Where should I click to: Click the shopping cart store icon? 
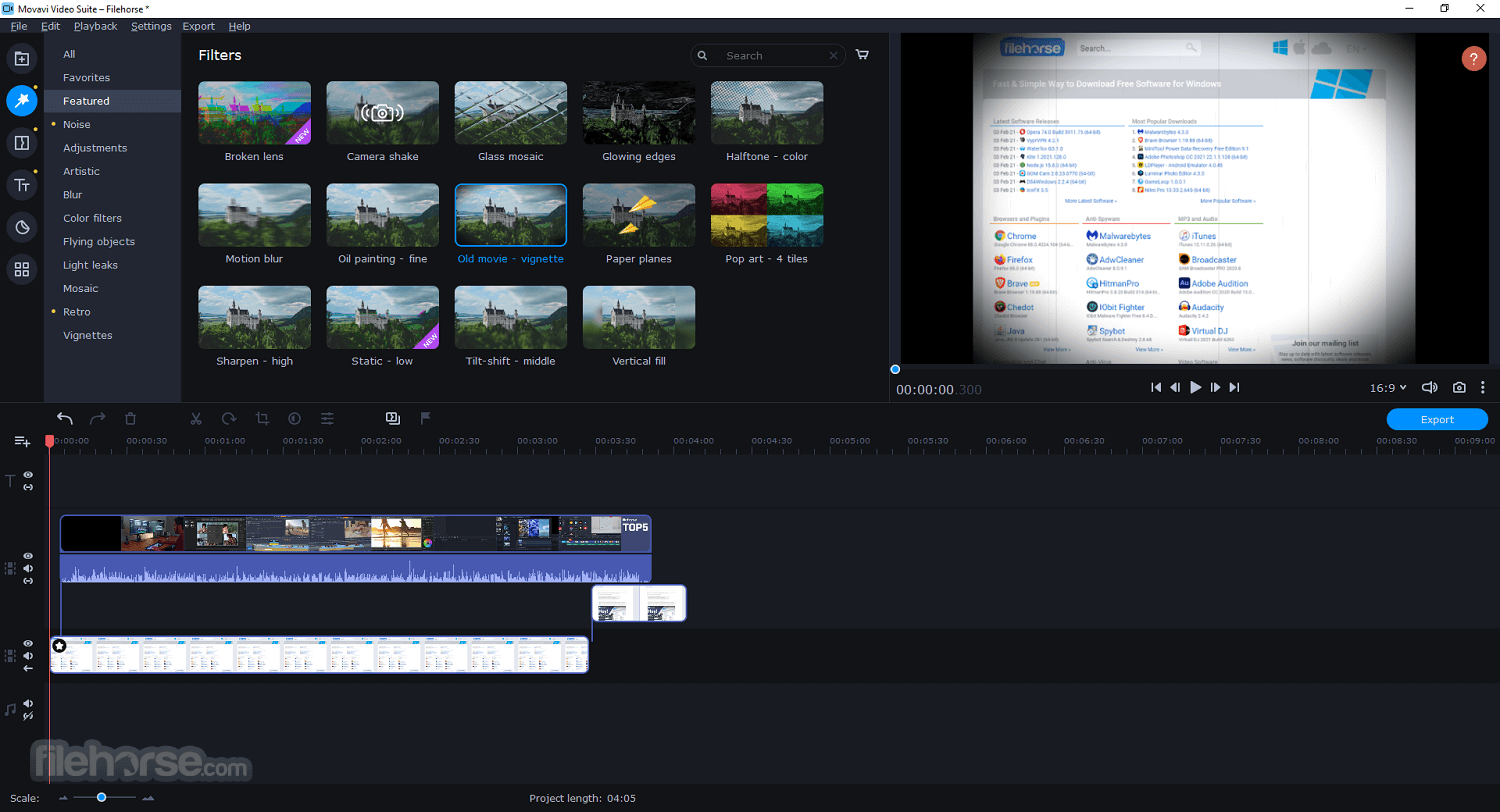(862, 55)
